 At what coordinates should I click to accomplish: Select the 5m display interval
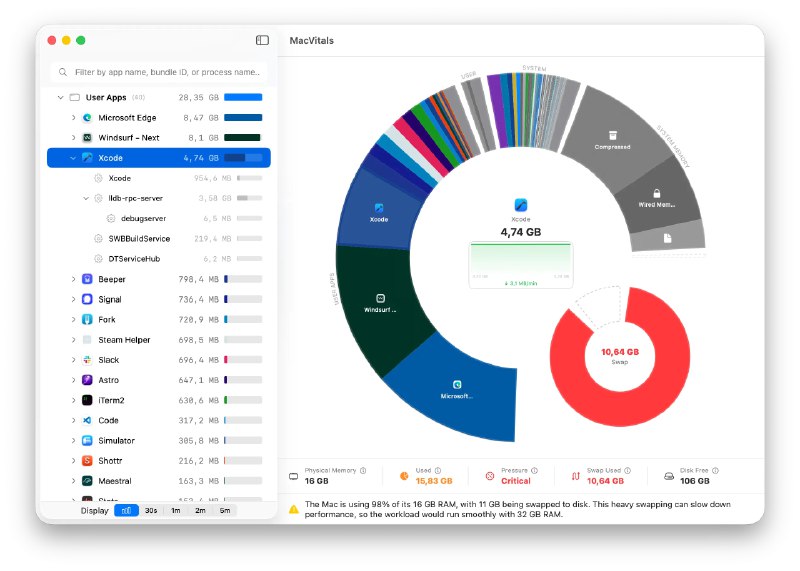click(x=224, y=510)
